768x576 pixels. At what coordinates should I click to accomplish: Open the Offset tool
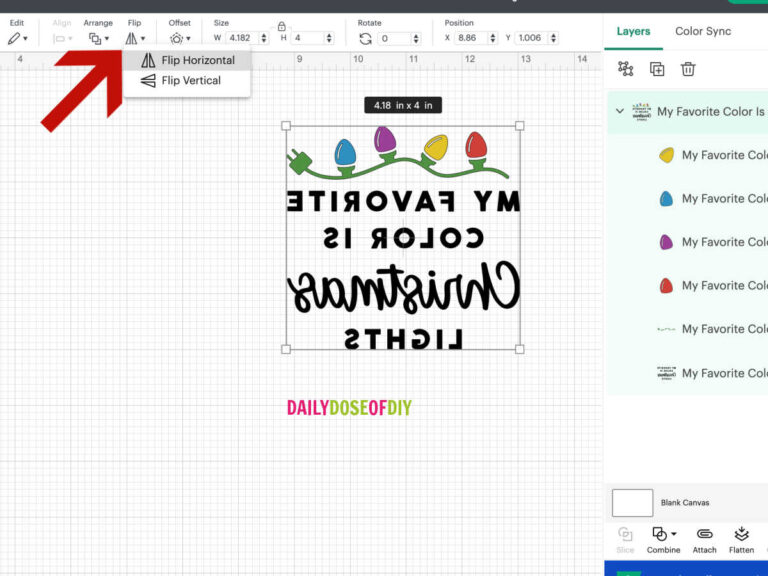[x=180, y=38]
